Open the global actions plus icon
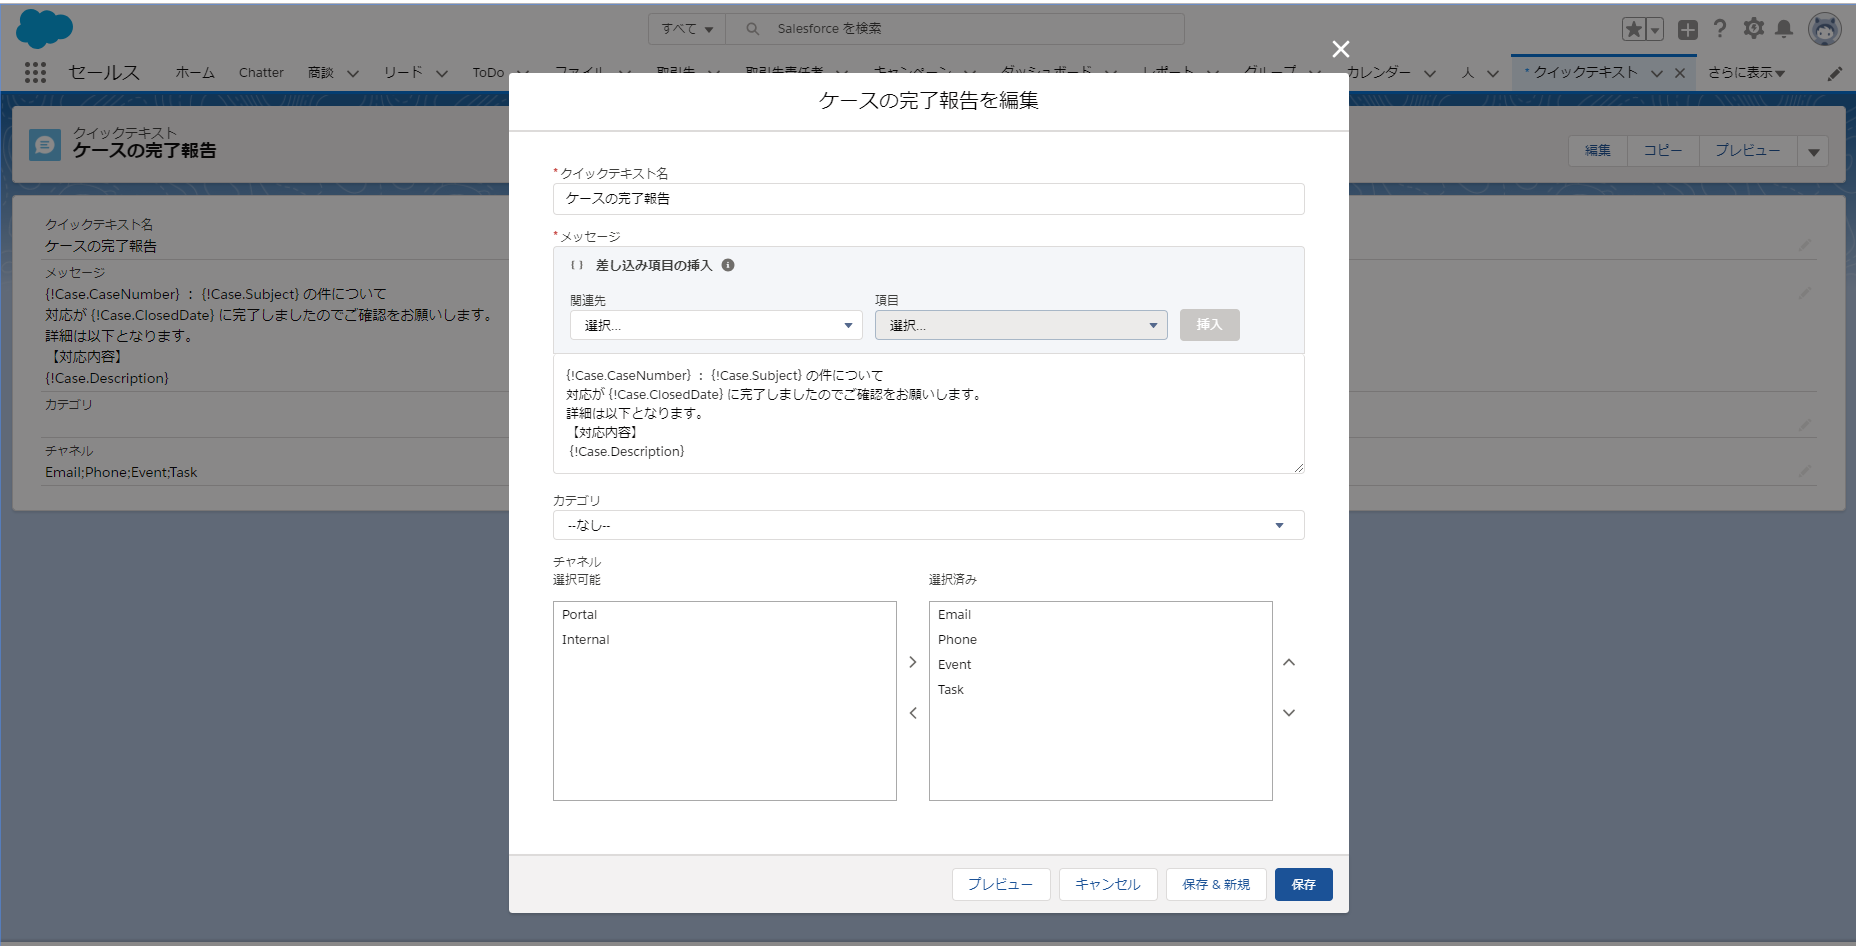This screenshot has height=946, width=1856. pyautogui.click(x=1688, y=29)
